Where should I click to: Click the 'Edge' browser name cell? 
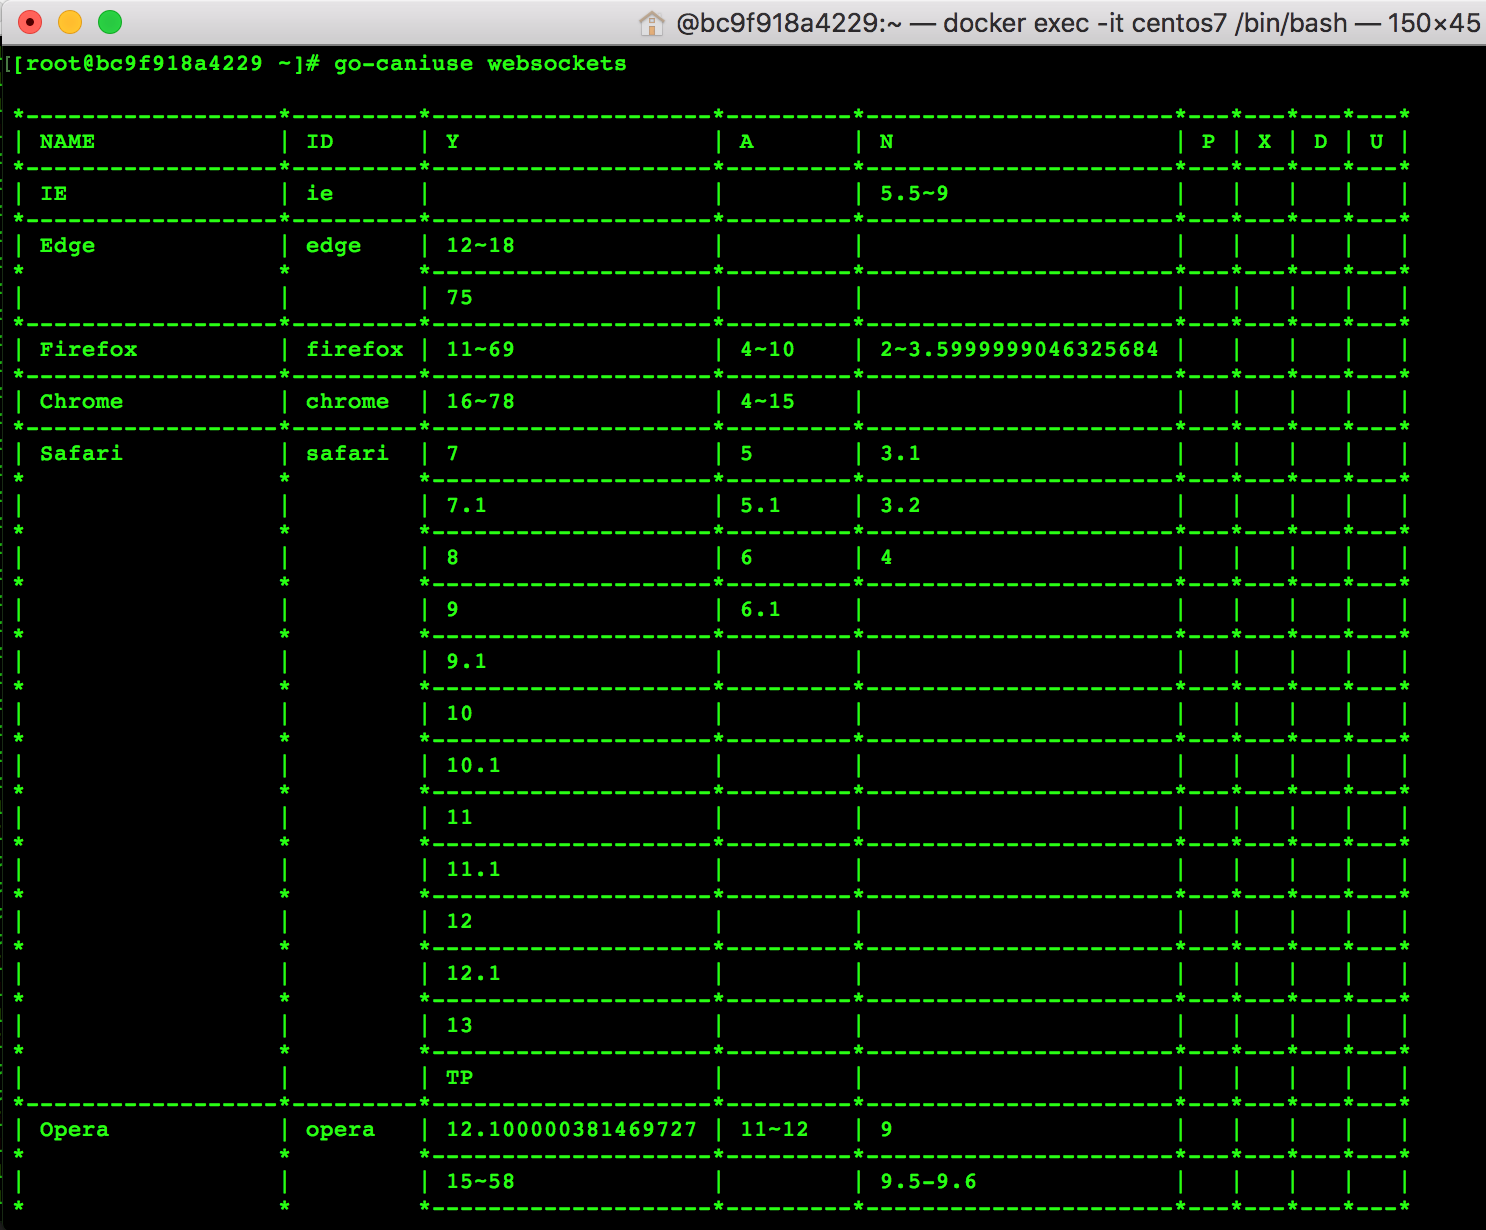click(x=67, y=245)
